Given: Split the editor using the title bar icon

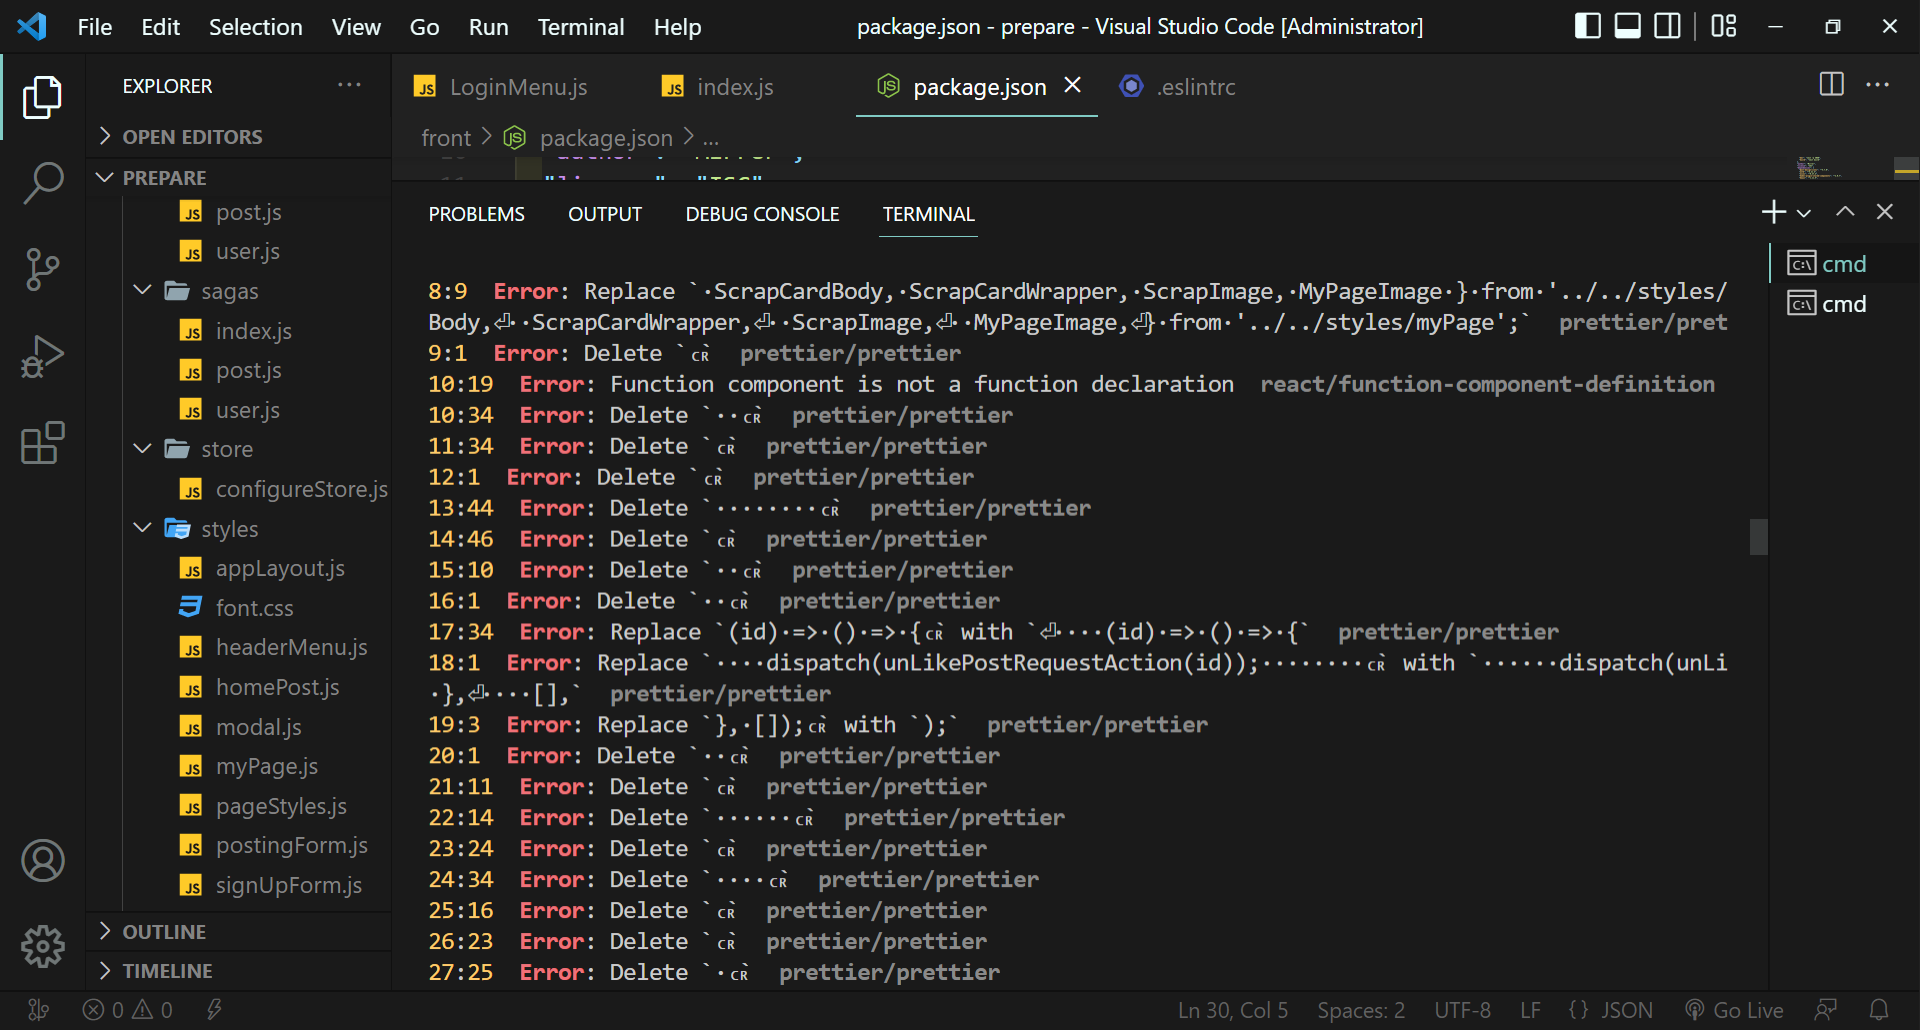Looking at the screenshot, I should point(1831,85).
